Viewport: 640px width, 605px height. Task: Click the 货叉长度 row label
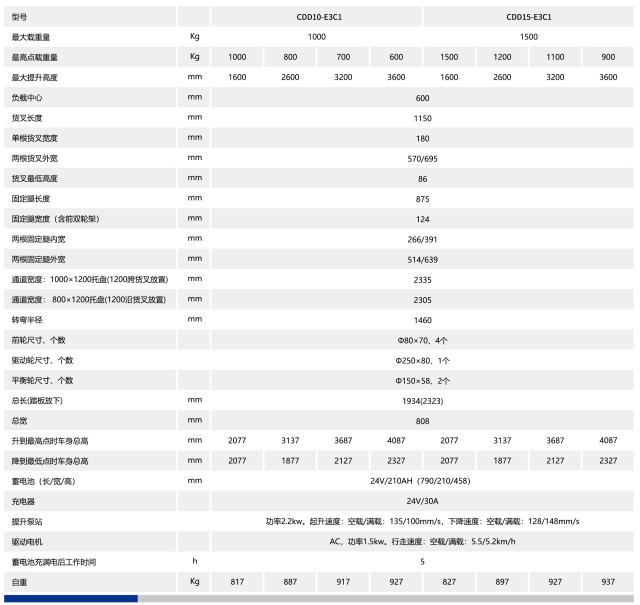pos(27,118)
